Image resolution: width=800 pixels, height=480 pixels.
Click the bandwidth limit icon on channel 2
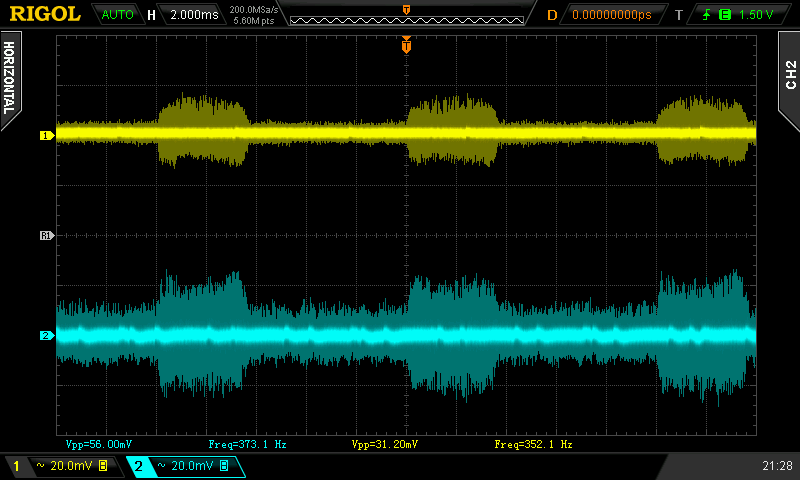pyautogui.click(x=224, y=466)
